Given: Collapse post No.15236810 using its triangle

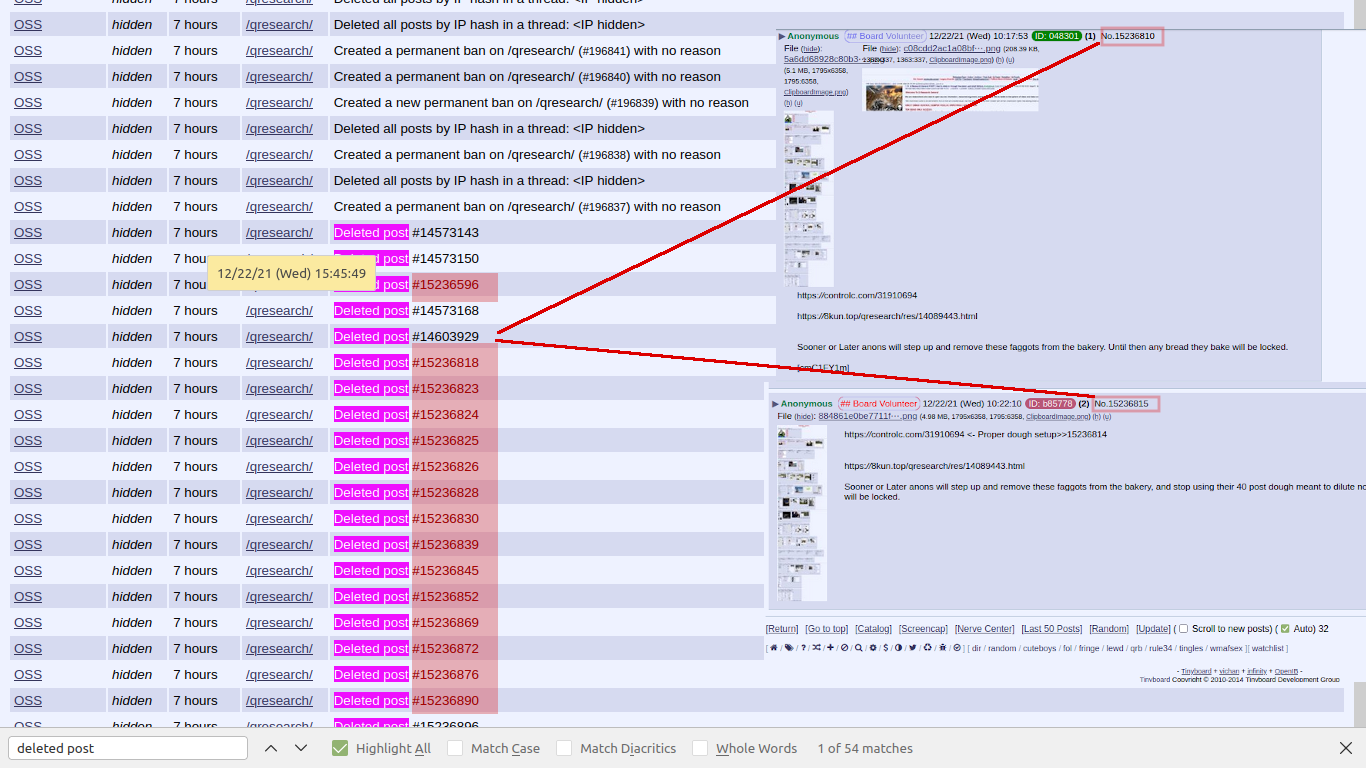Looking at the screenshot, I should coord(782,36).
